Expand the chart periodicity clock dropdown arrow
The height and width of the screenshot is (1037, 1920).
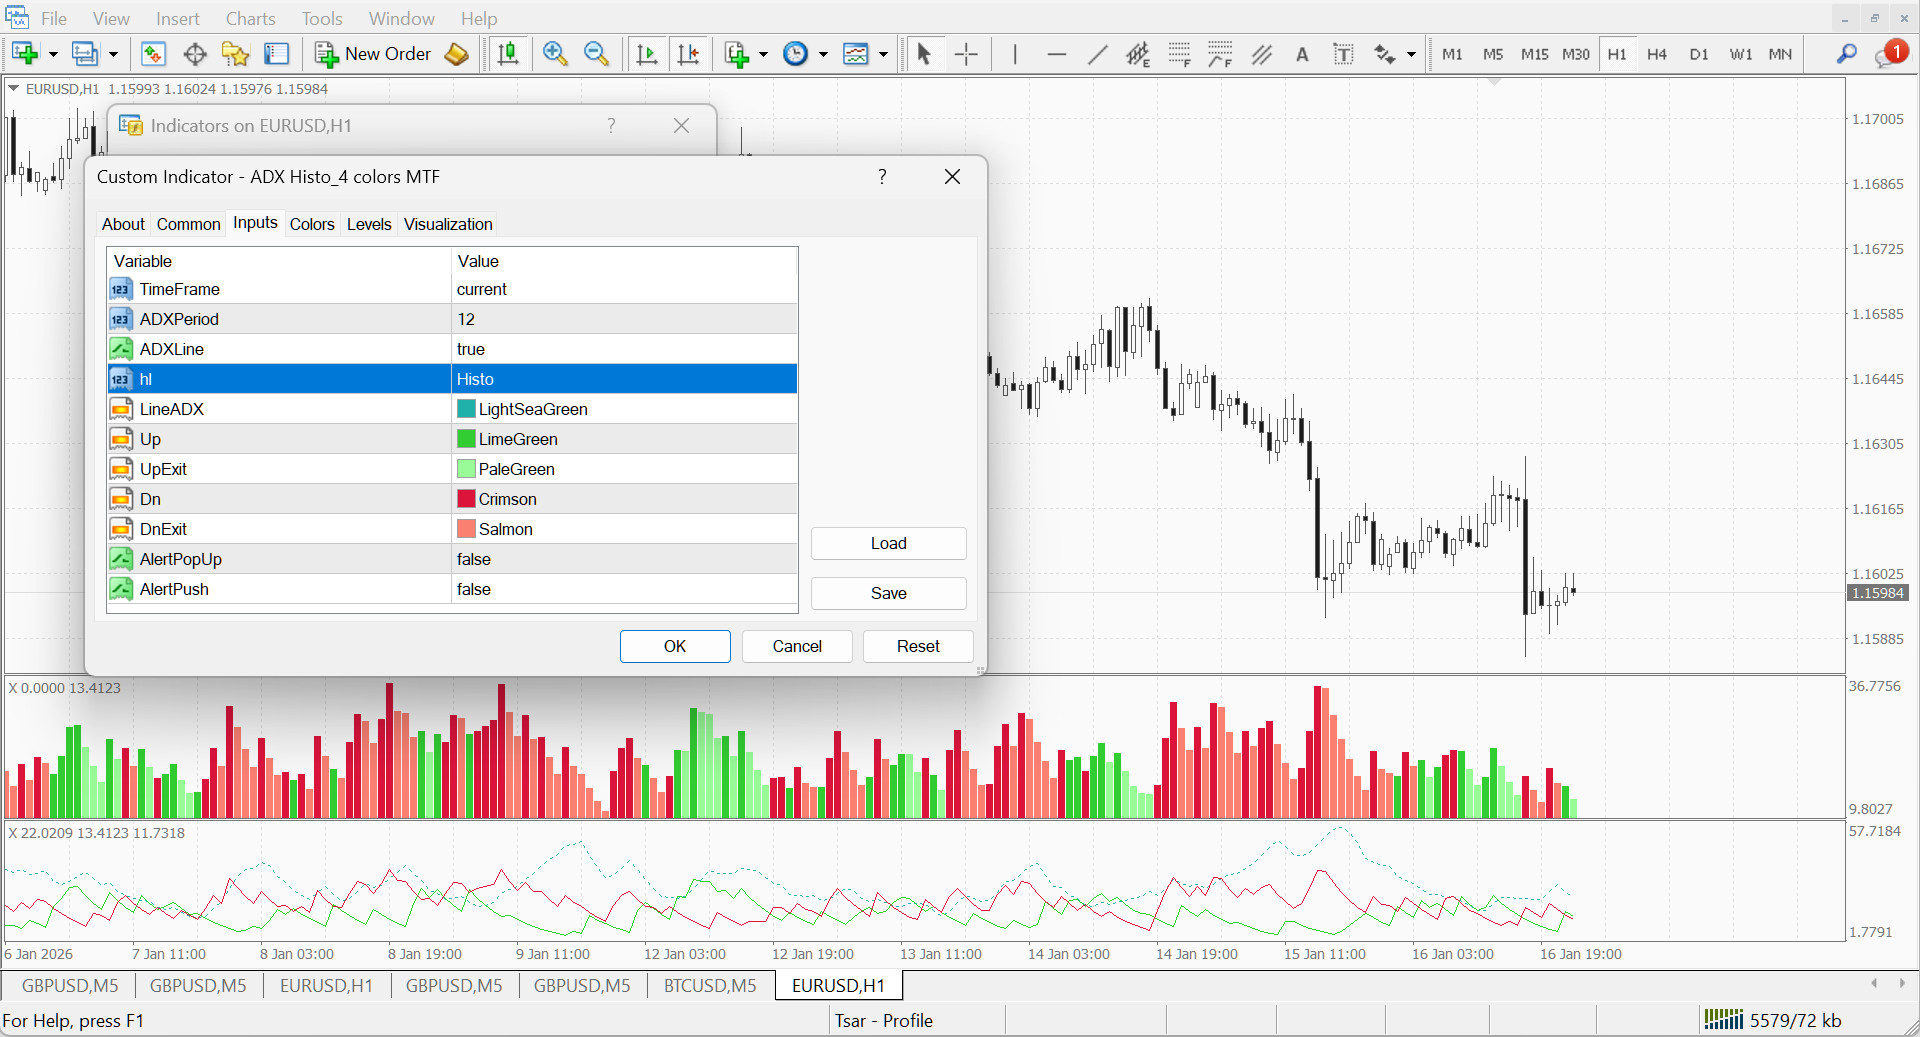coord(823,54)
